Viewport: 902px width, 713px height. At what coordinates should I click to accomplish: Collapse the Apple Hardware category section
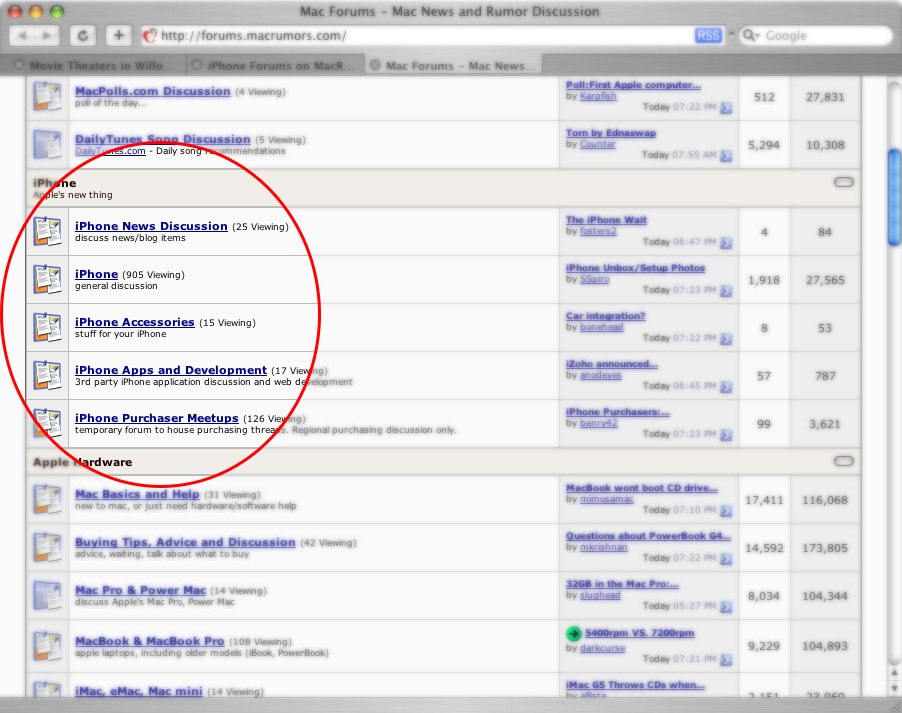(843, 461)
